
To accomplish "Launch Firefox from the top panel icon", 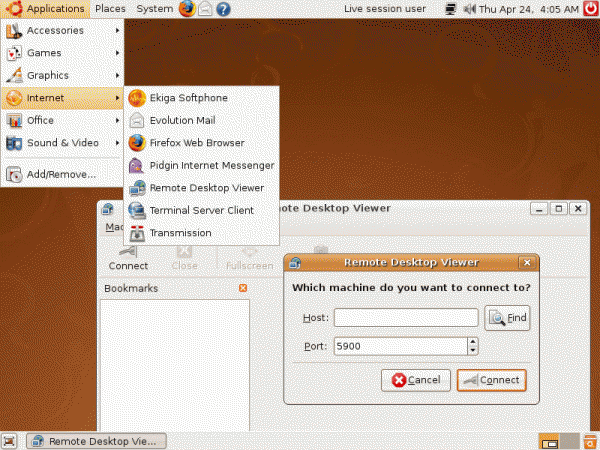I will pyautogui.click(x=187, y=9).
